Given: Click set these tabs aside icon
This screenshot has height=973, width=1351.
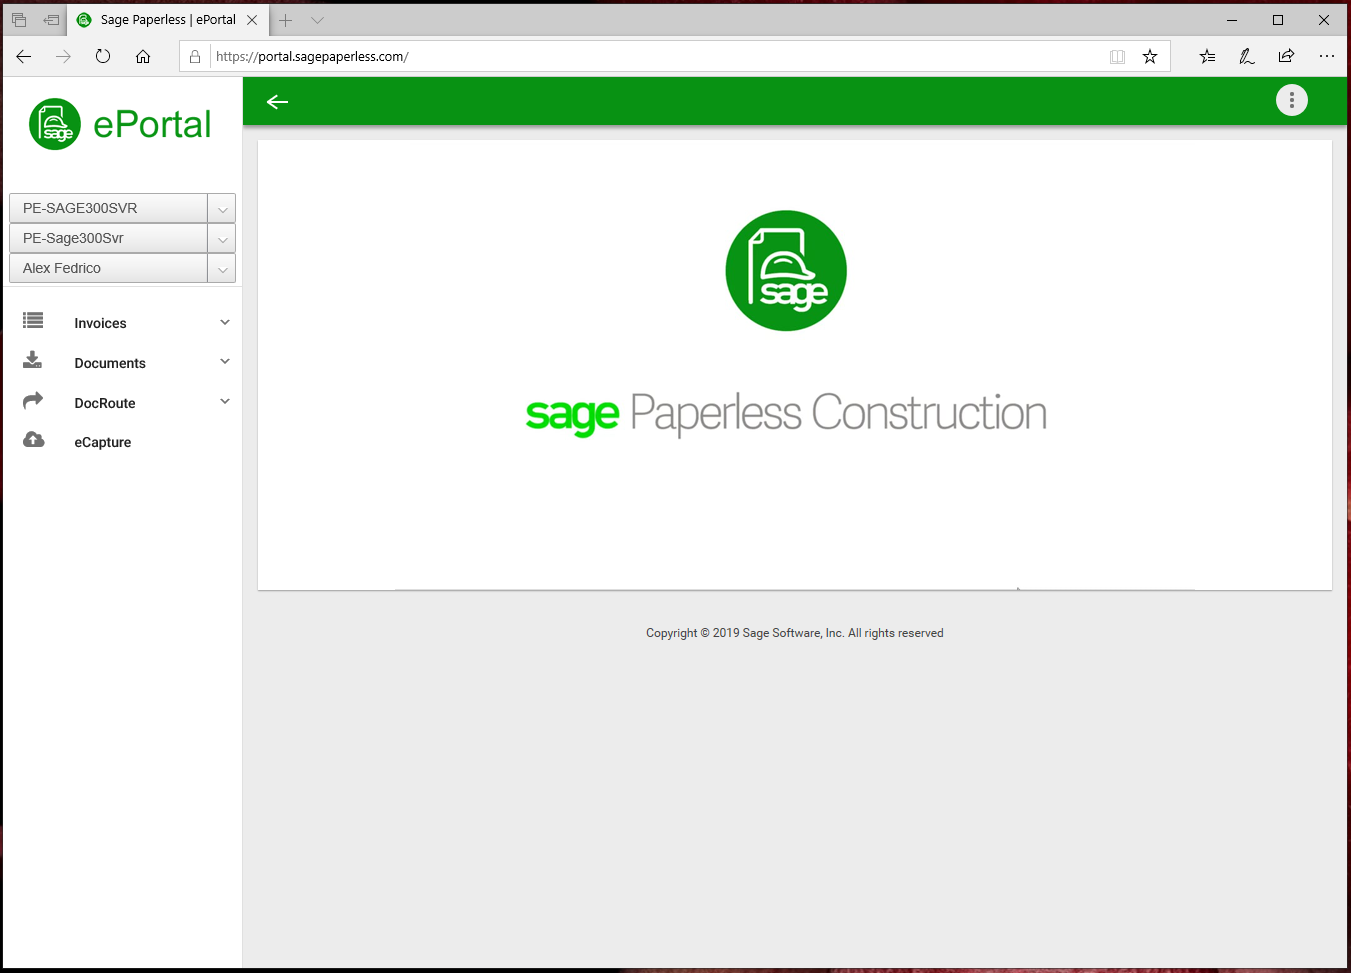Looking at the screenshot, I should [x=51, y=20].
